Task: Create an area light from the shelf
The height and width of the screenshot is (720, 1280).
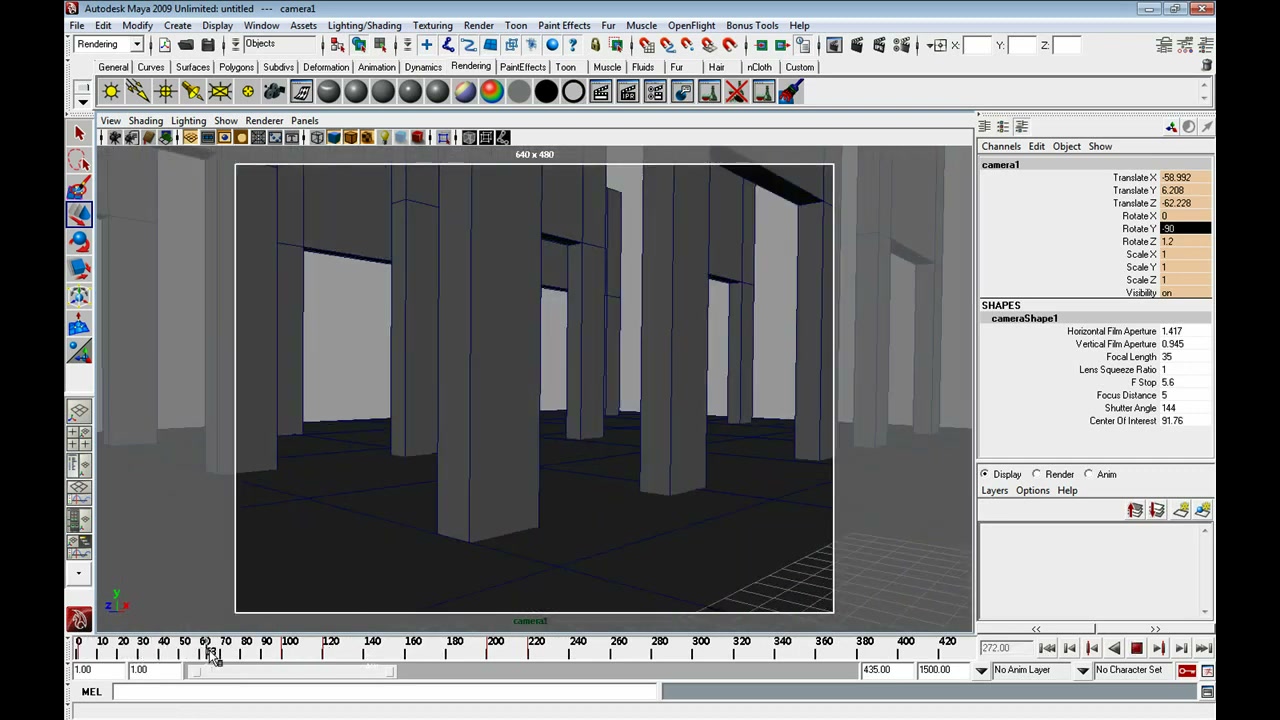Action: click(219, 92)
